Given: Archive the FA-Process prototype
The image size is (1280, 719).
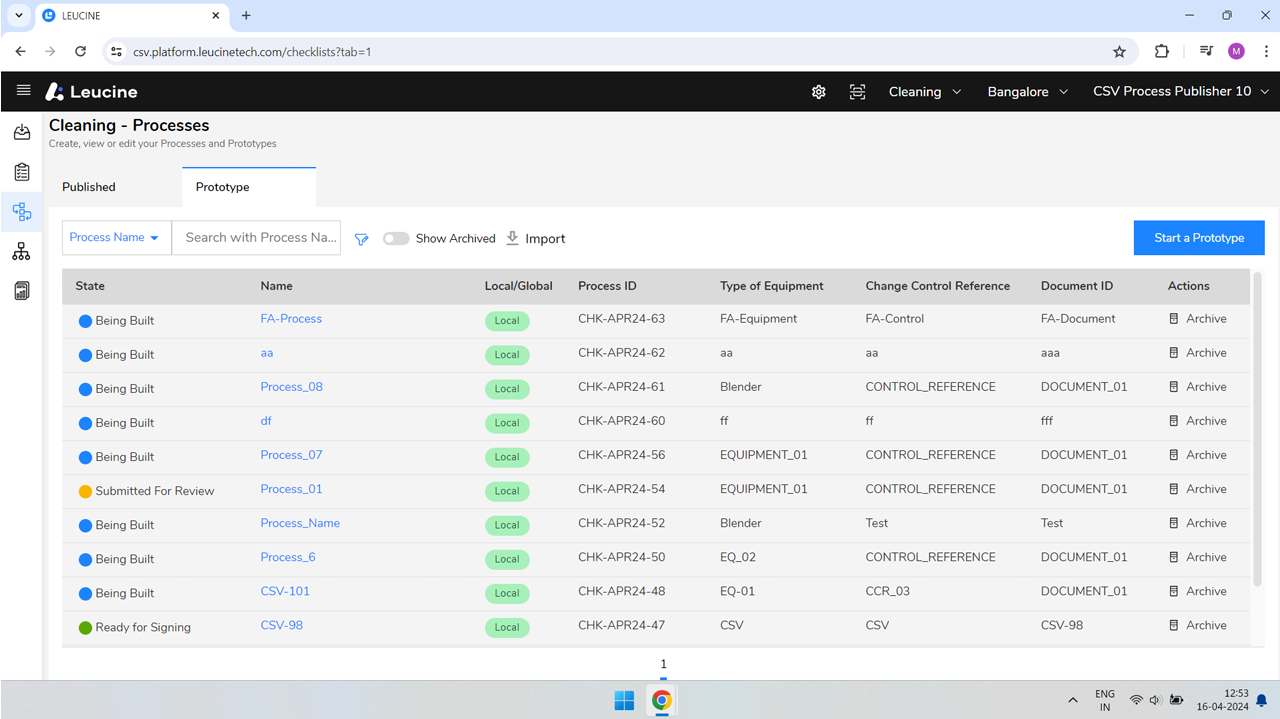Looking at the screenshot, I should (1199, 318).
